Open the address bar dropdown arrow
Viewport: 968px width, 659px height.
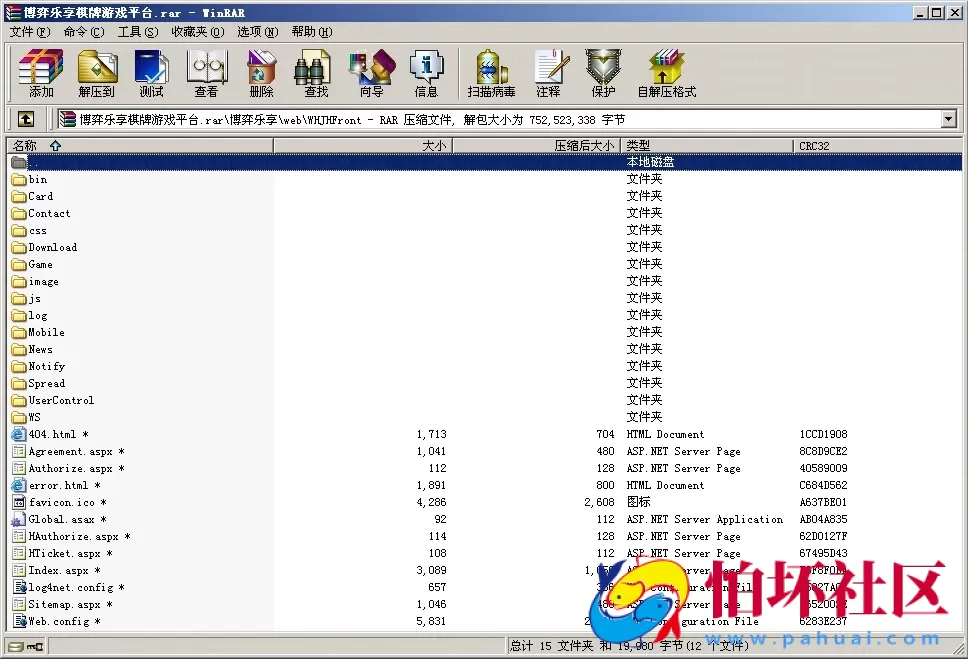click(949, 118)
